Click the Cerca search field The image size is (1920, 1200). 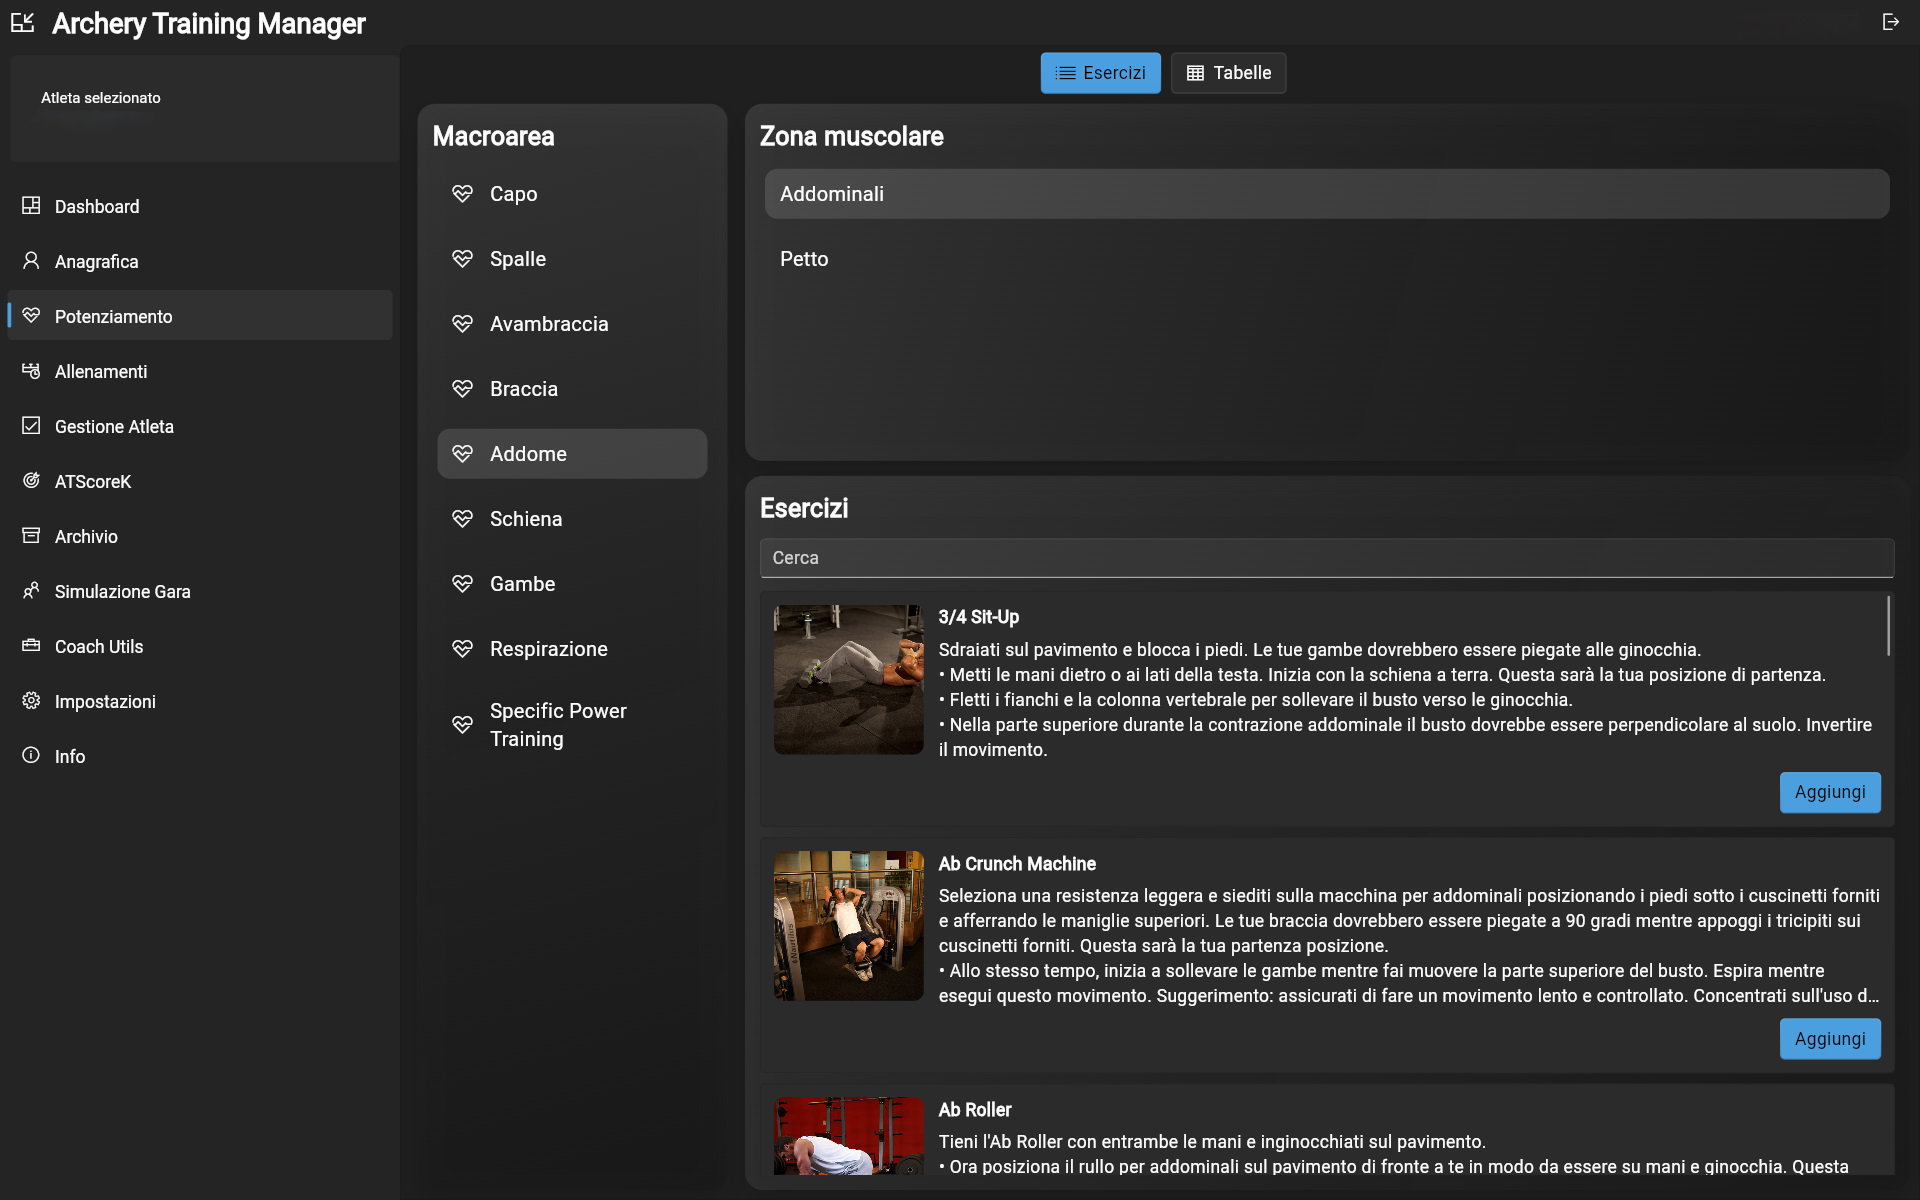point(1327,558)
